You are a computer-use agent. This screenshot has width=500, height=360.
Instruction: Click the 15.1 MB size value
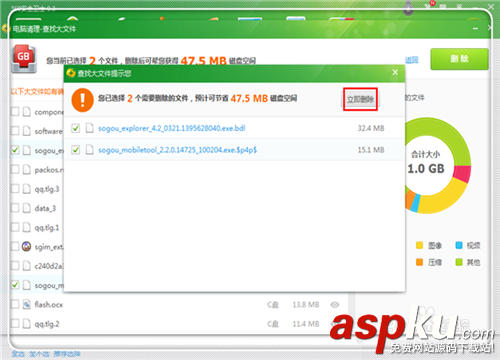tap(371, 150)
